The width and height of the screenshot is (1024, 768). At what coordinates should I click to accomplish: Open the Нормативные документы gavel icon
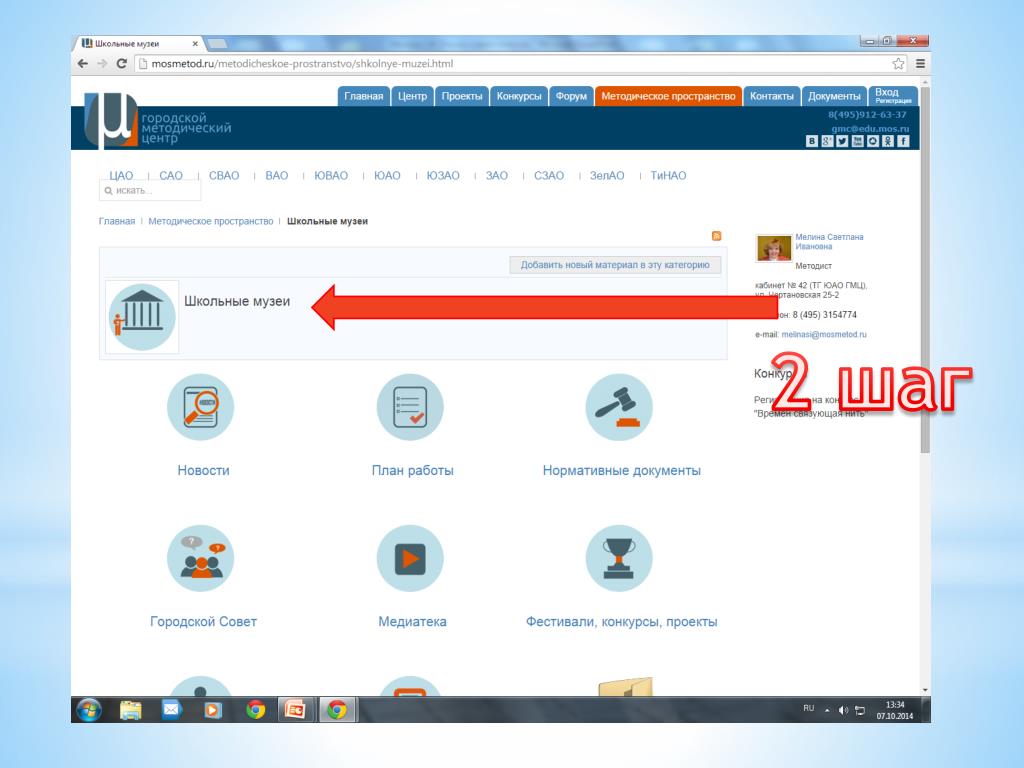click(x=619, y=407)
